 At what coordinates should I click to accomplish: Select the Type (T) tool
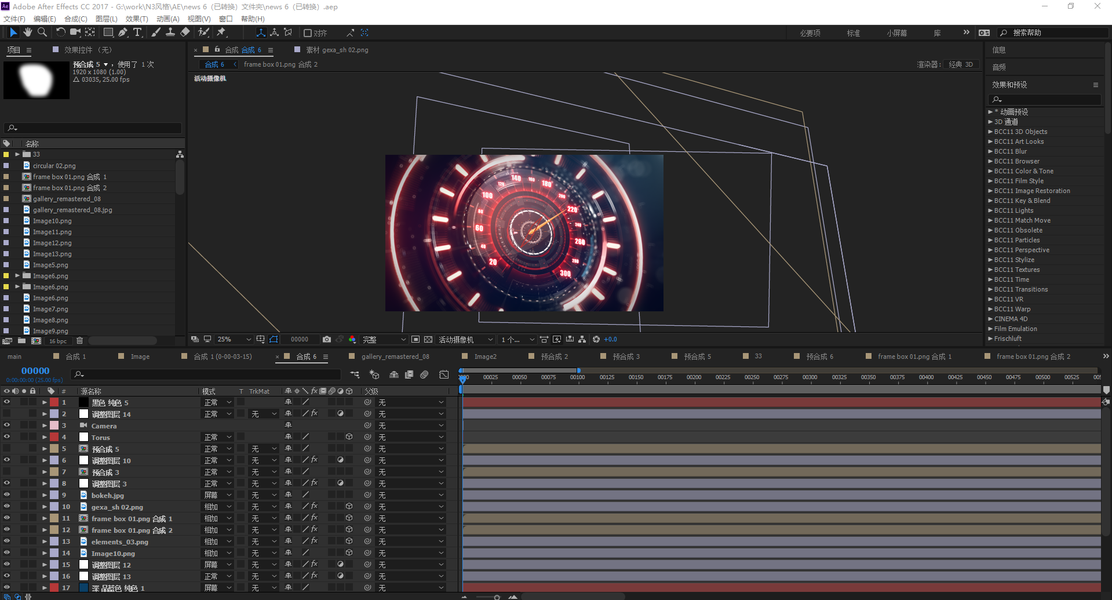(138, 33)
